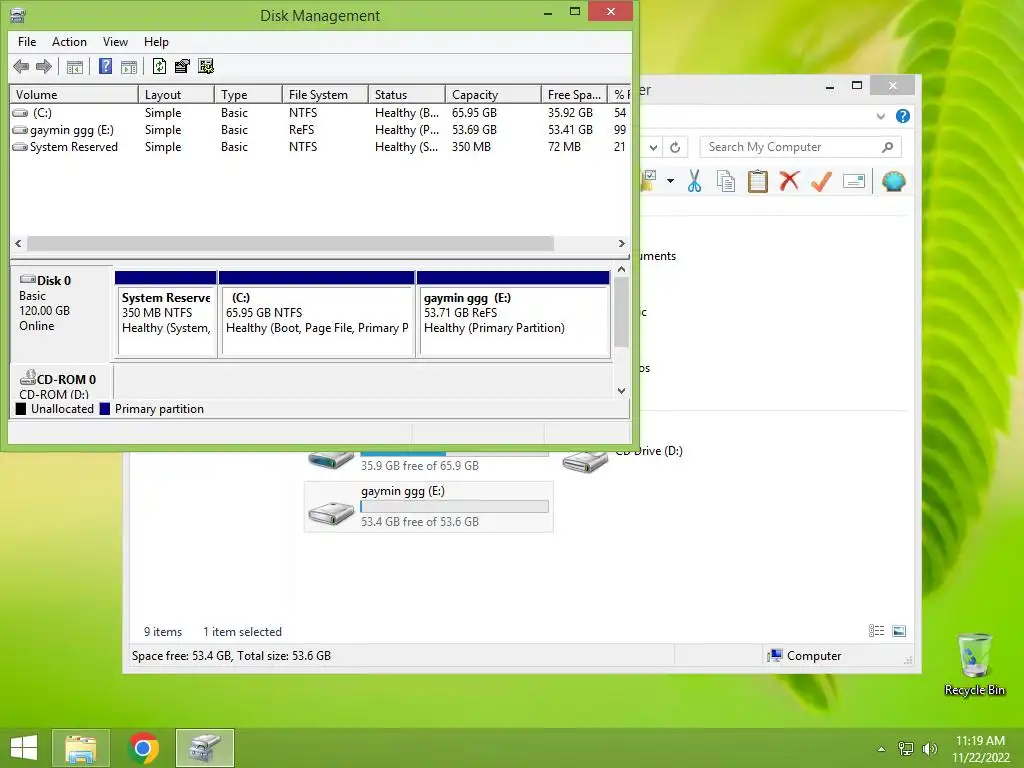Screen dimensions: 1024x768
Task: Select the gaymin ggg (E:) volume row
Action: 320,130
